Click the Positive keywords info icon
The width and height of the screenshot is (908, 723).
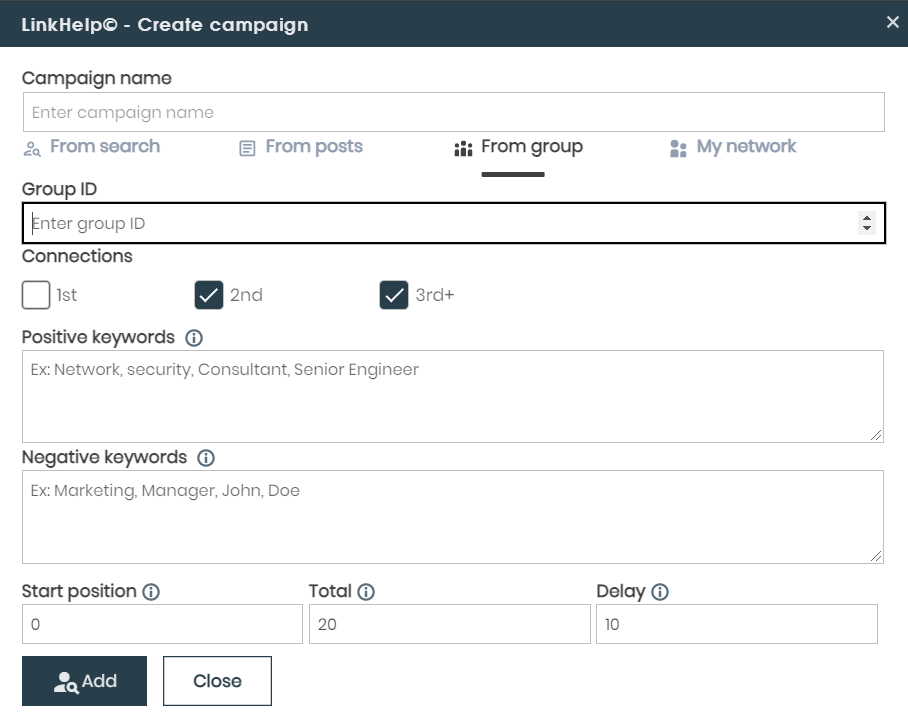(x=194, y=338)
